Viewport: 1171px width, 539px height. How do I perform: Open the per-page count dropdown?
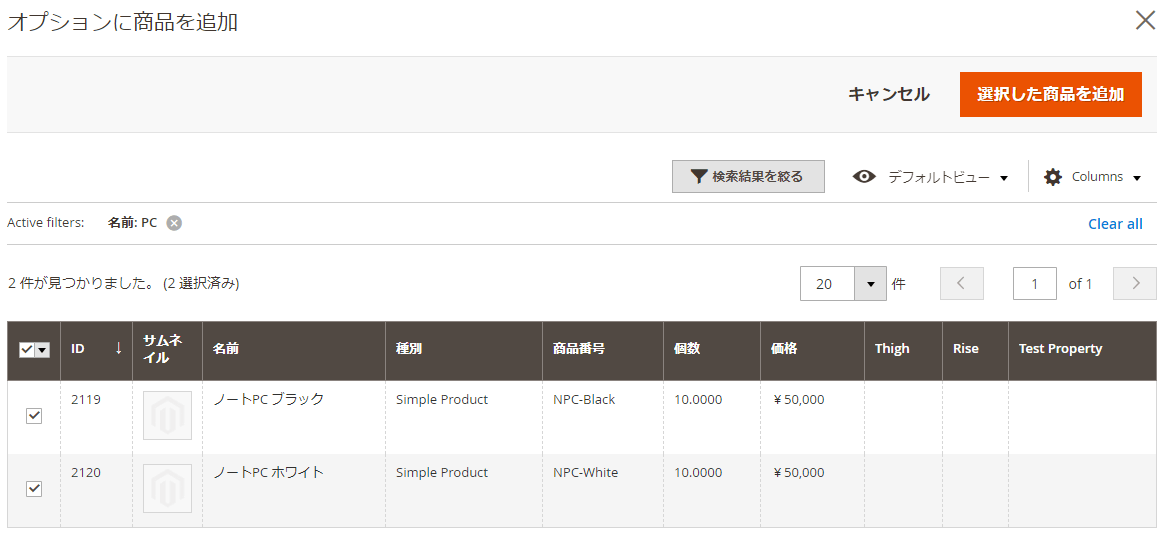click(x=870, y=284)
